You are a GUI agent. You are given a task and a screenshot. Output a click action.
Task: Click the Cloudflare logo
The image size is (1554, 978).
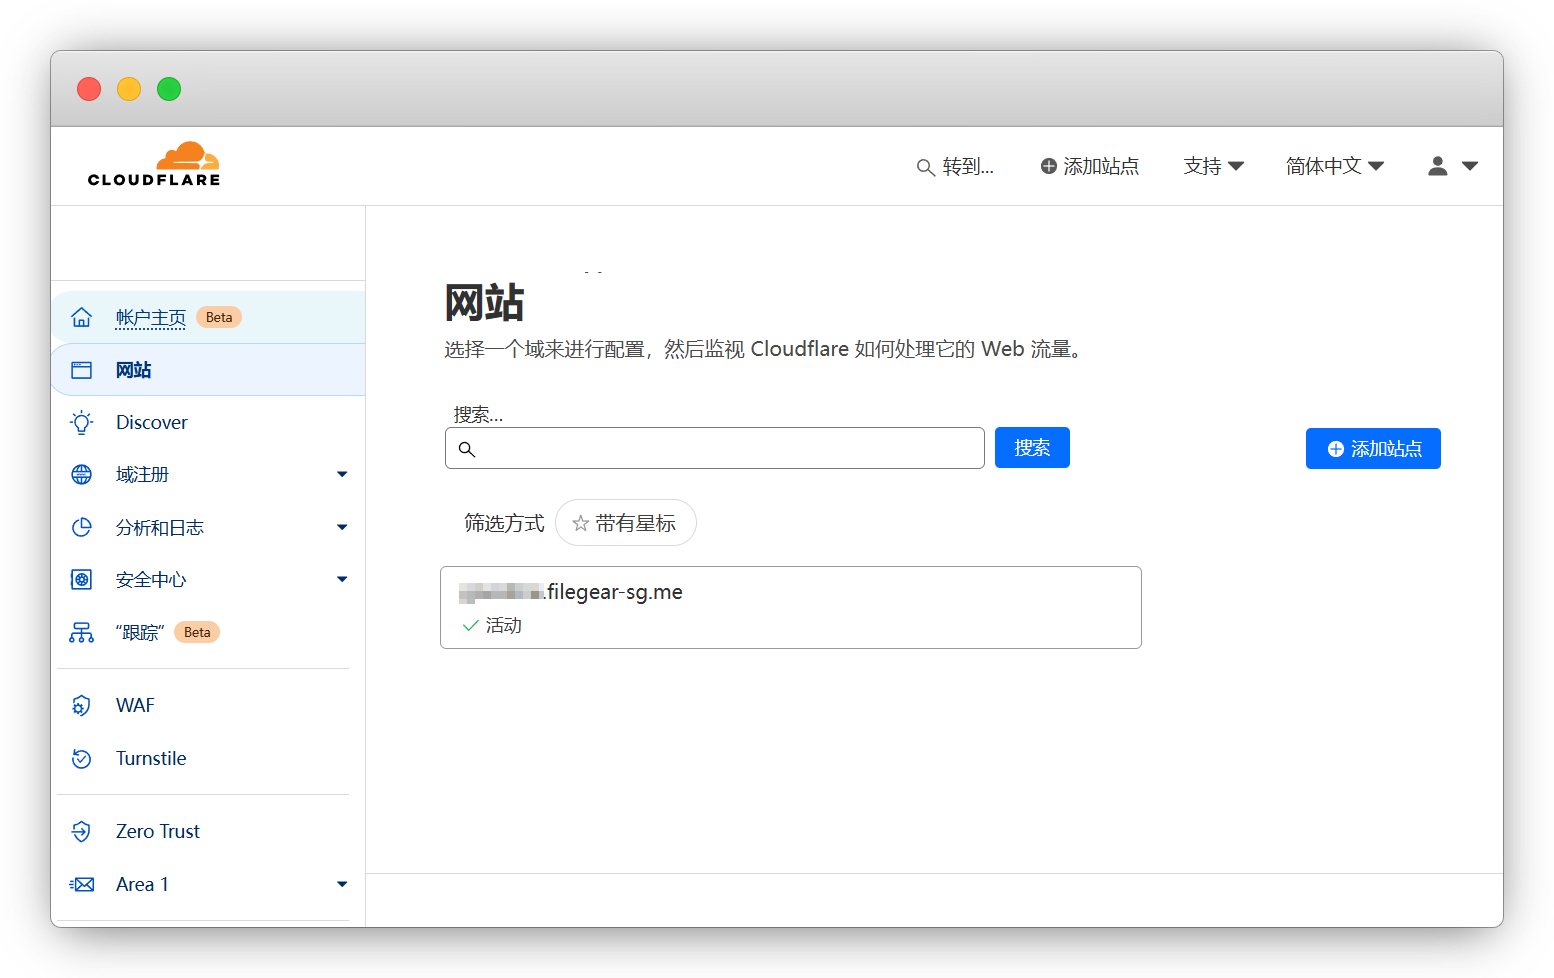(x=154, y=165)
